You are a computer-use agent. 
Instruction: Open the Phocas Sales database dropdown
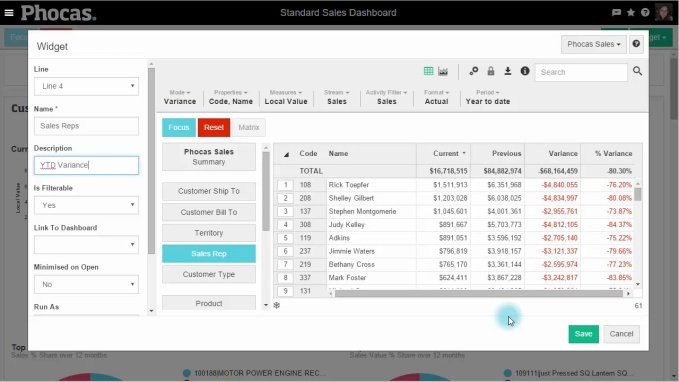click(x=594, y=44)
